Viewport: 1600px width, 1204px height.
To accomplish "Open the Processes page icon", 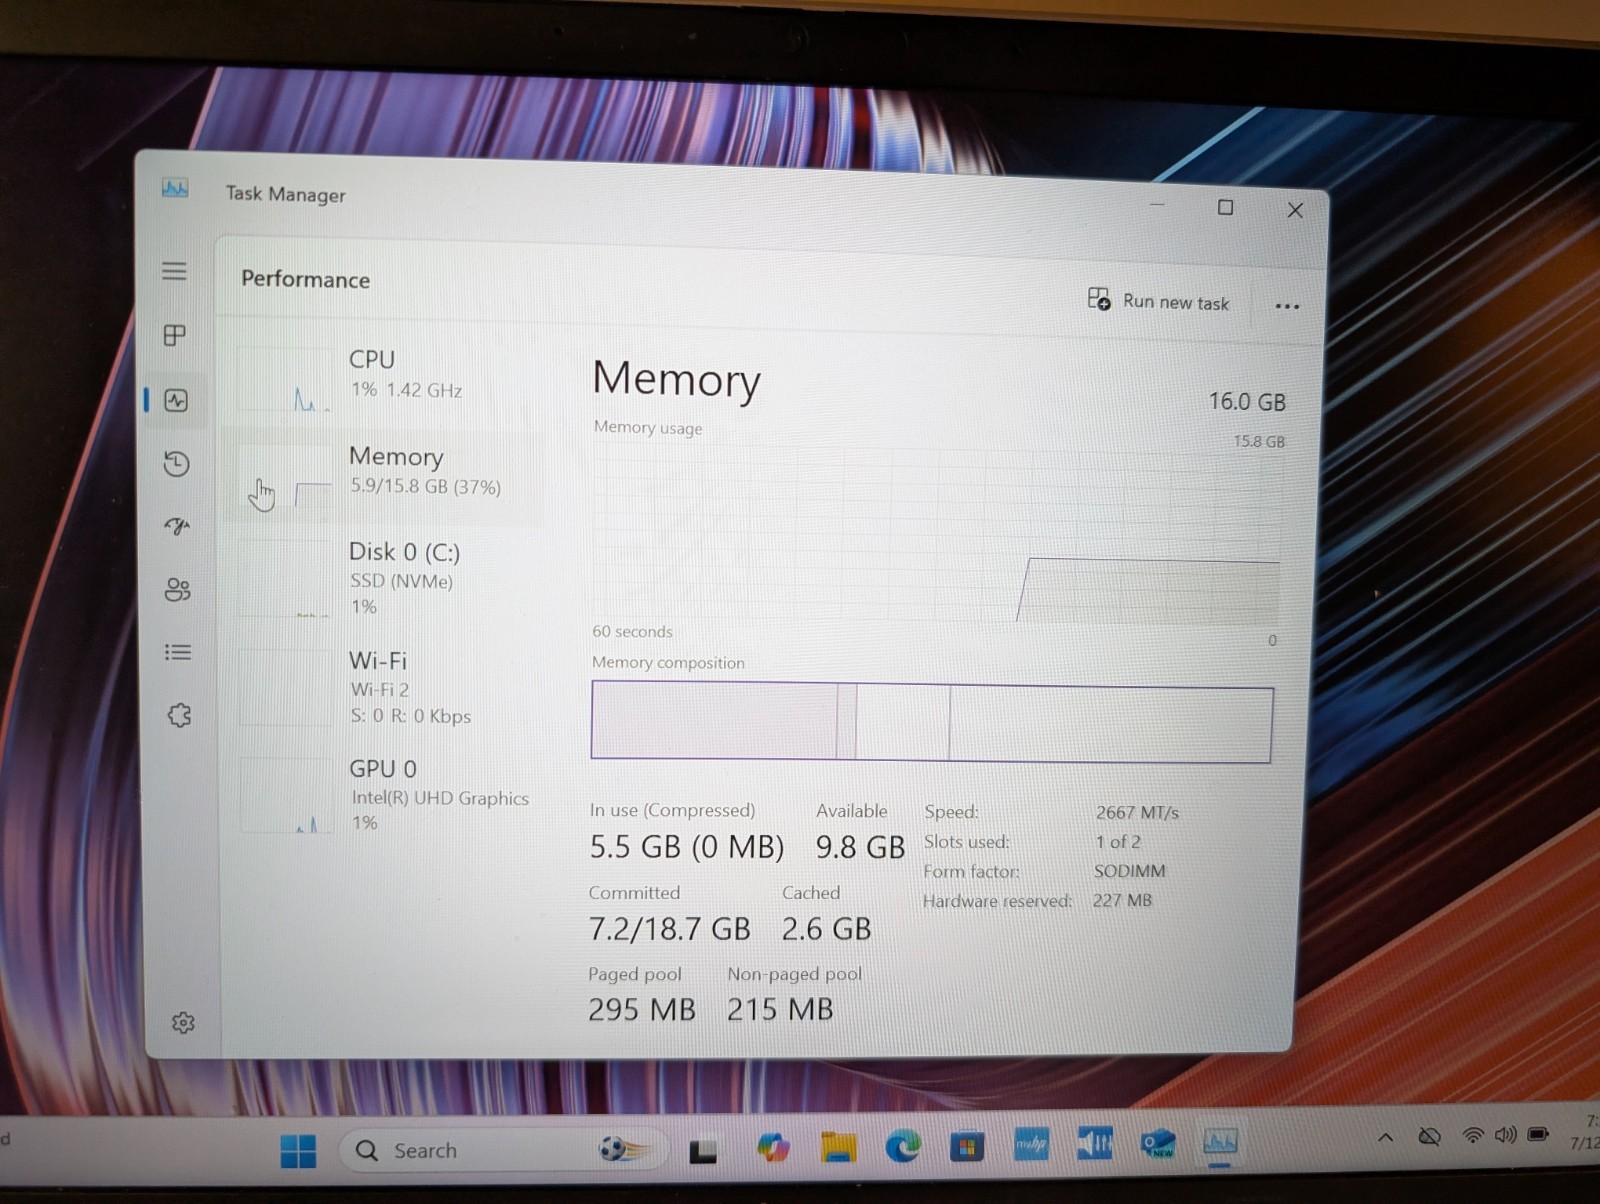I will pyautogui.click(x=174, y=335).
